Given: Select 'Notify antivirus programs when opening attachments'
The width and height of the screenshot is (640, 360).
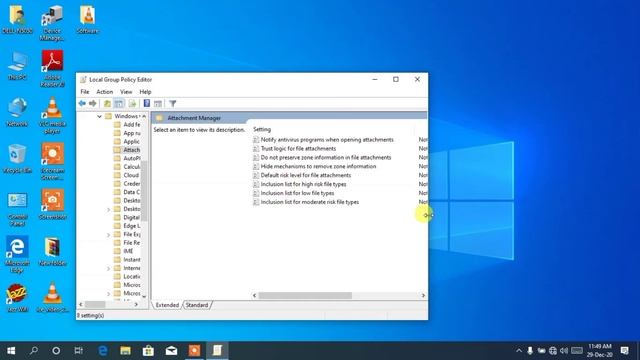Looking at the screenshot, I should tap(327, 140).
